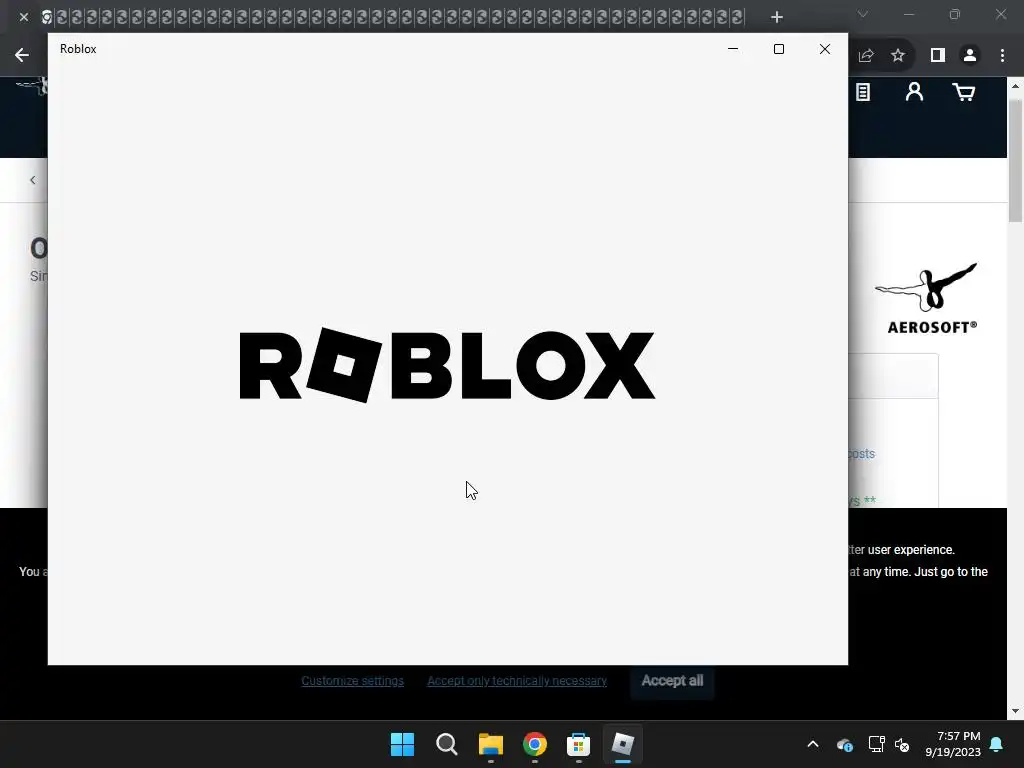Share this page in Chrome

coord(866,56)
